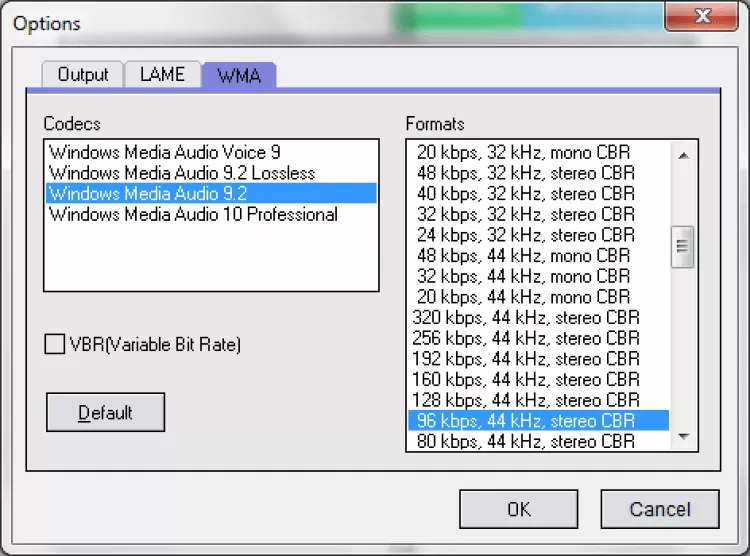Pick 192 kbps, 44 kHz, stereo CBR format
Viewport: 750px width, 556px height.
coord(526,358)
